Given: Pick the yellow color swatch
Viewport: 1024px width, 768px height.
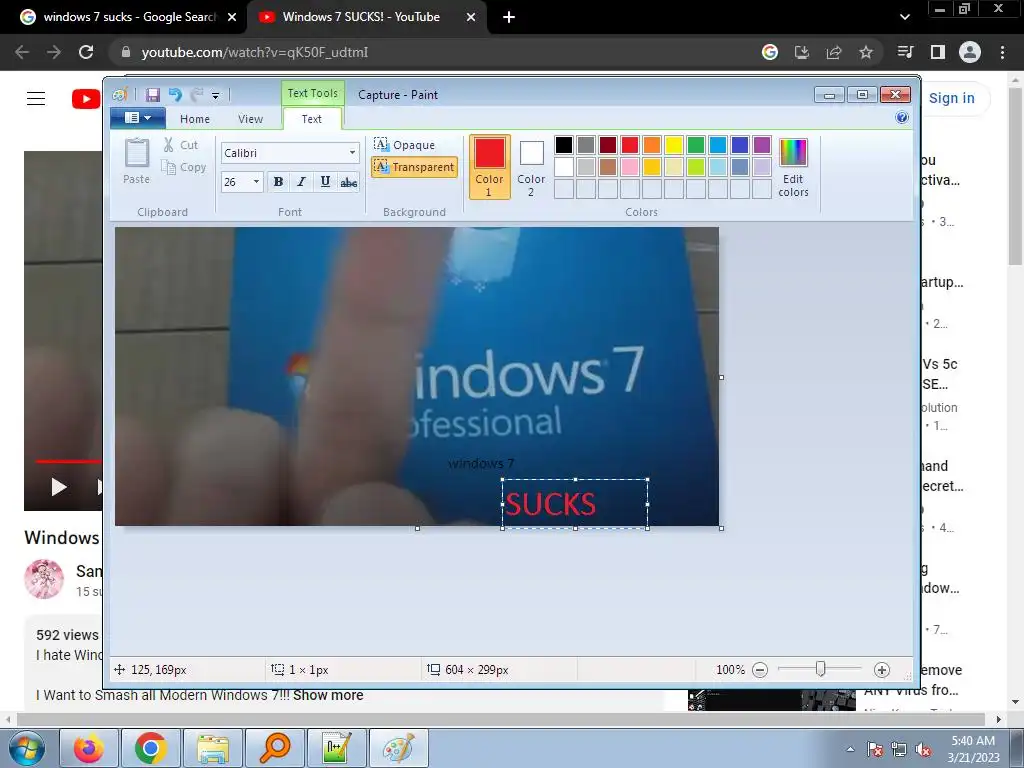Looking at the screenshot, I should click(674, 144).
